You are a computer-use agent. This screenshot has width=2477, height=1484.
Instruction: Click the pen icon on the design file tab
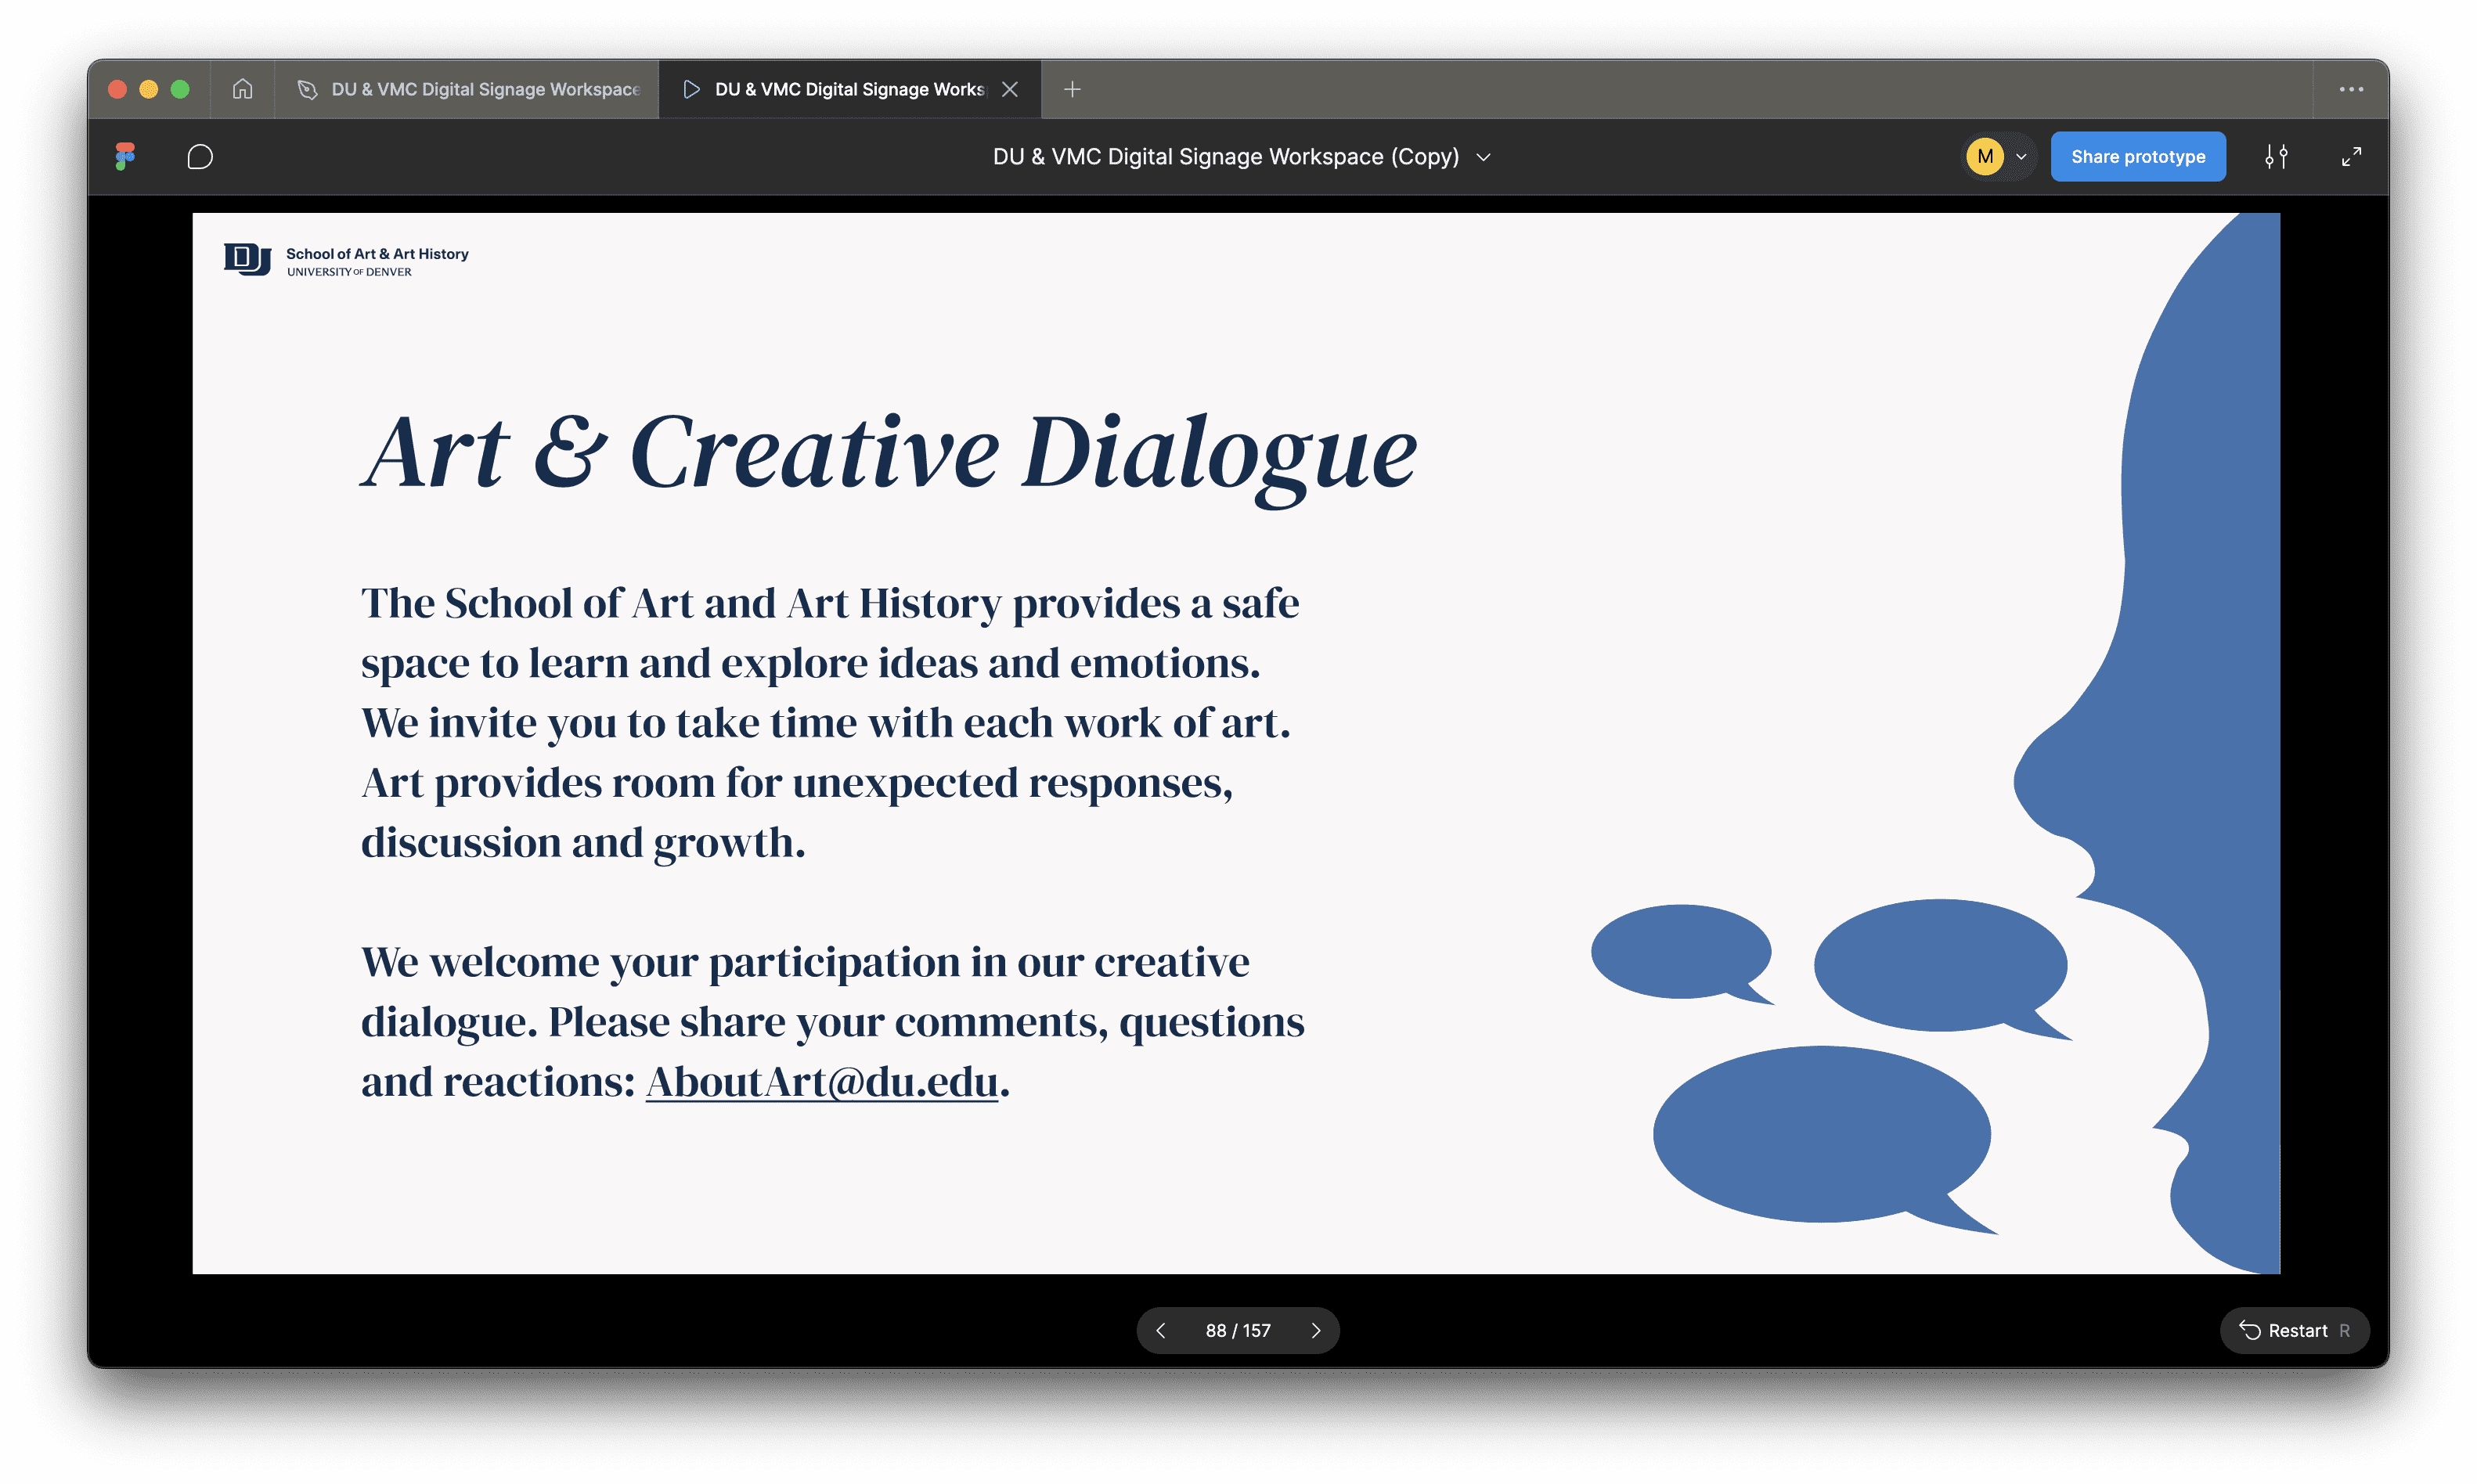(308, 89)
